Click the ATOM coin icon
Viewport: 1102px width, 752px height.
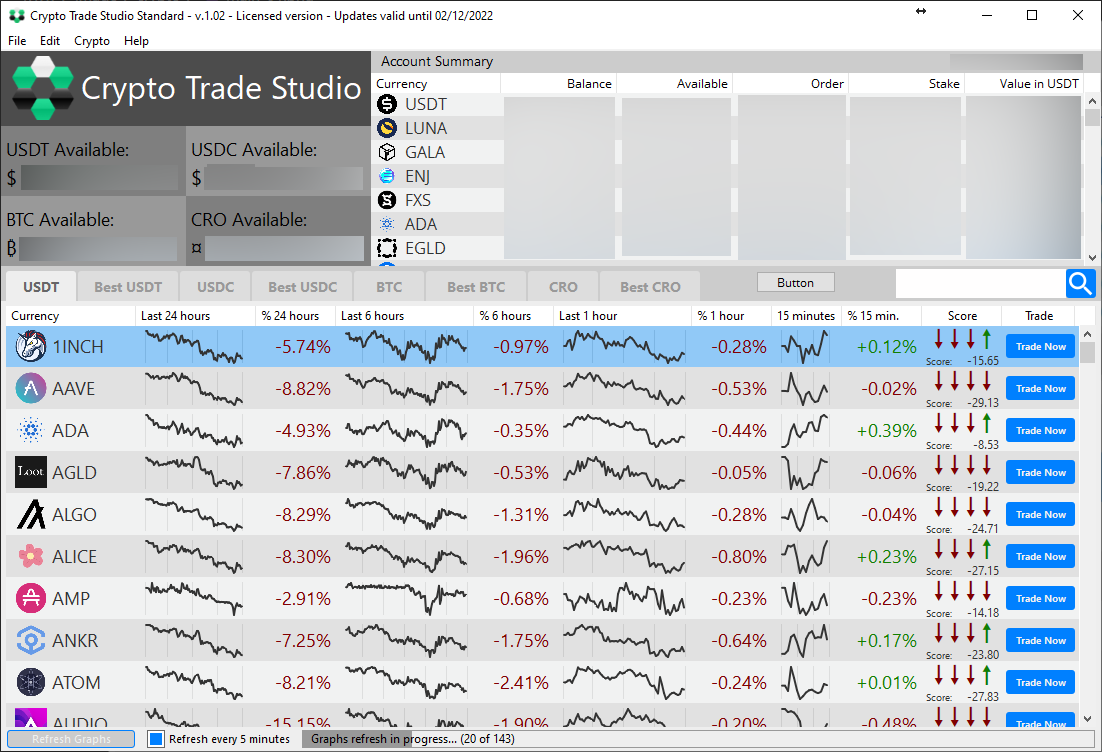click(x=30, y=682)
